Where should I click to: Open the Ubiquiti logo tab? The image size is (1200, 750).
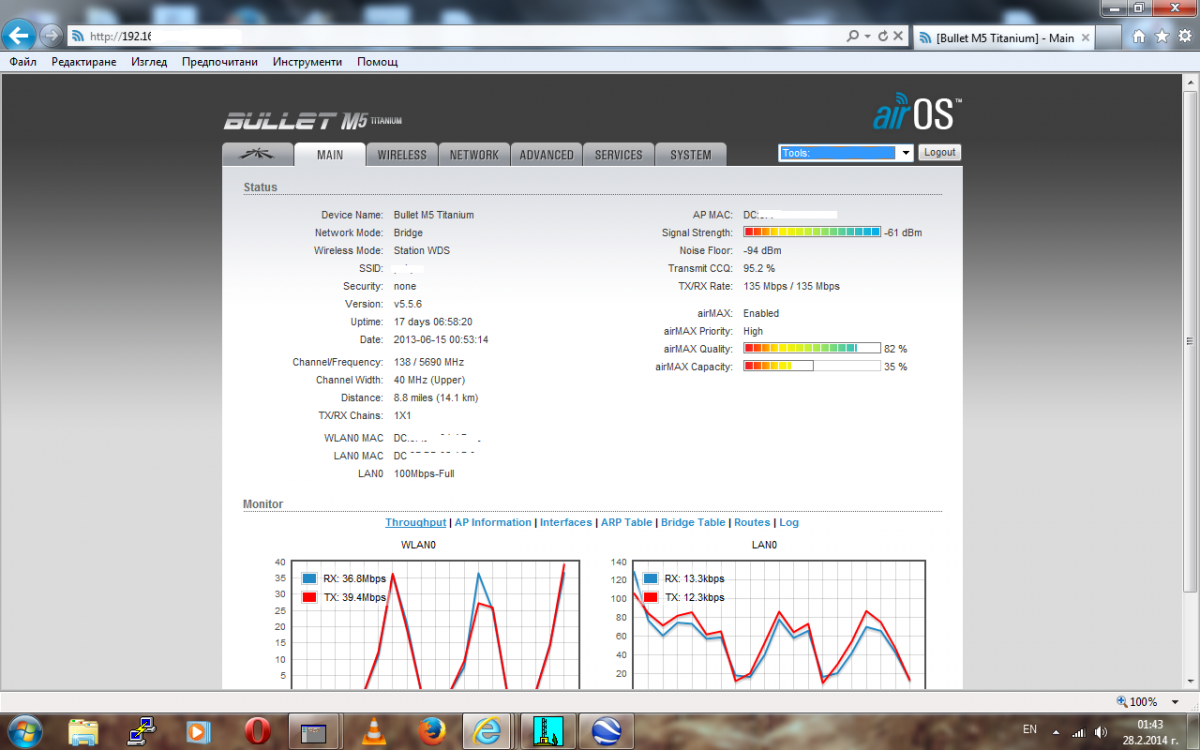257,155
